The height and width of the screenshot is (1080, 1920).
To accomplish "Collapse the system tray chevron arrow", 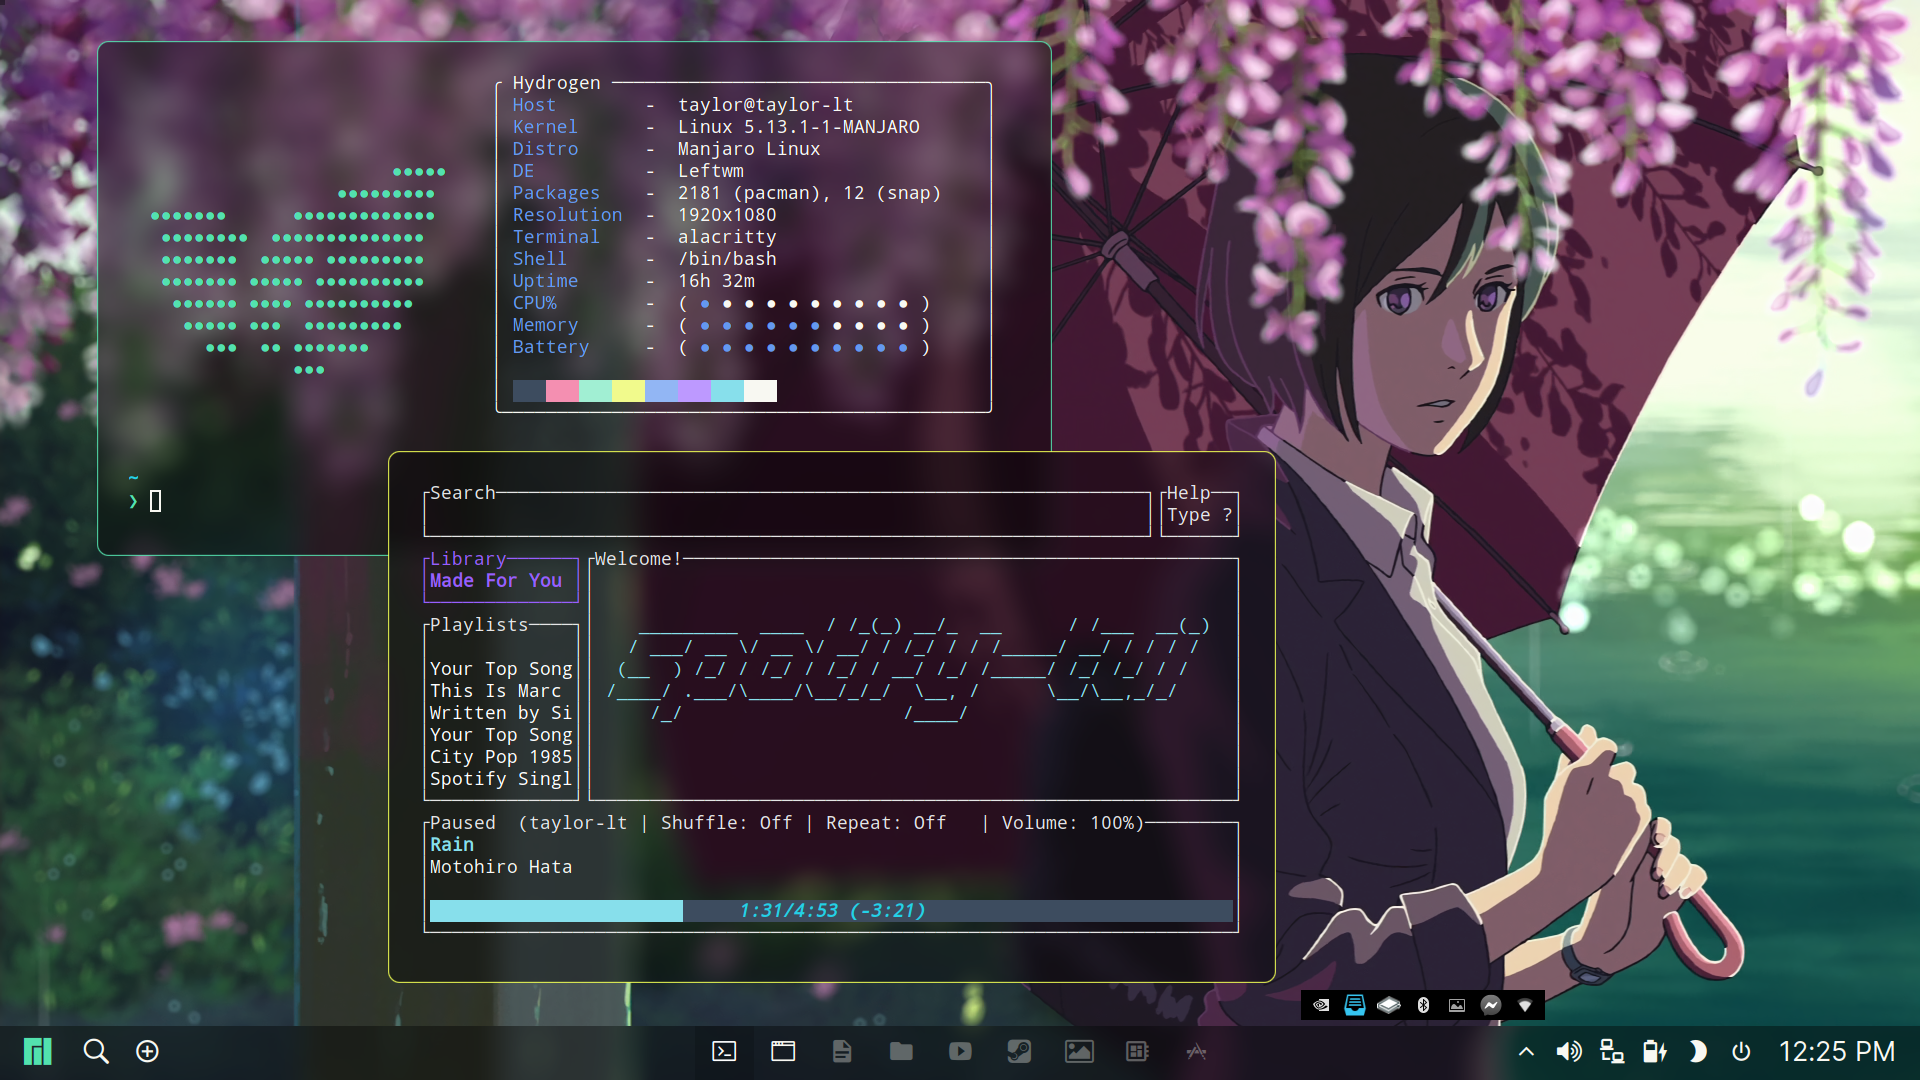I will coord(1526,1051).
